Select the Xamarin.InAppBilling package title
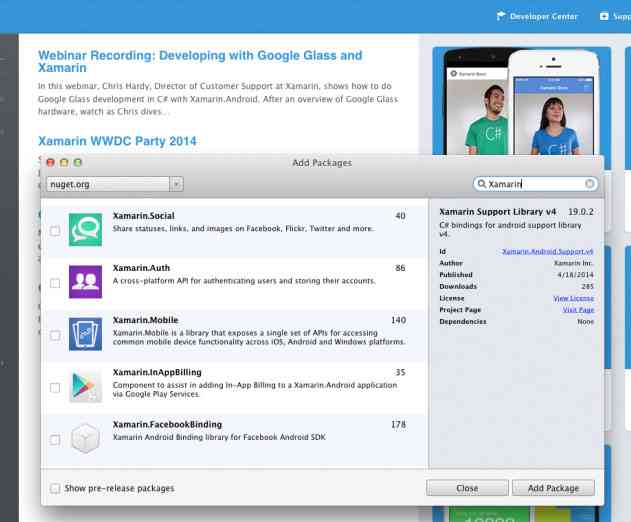 coord(157,372)
